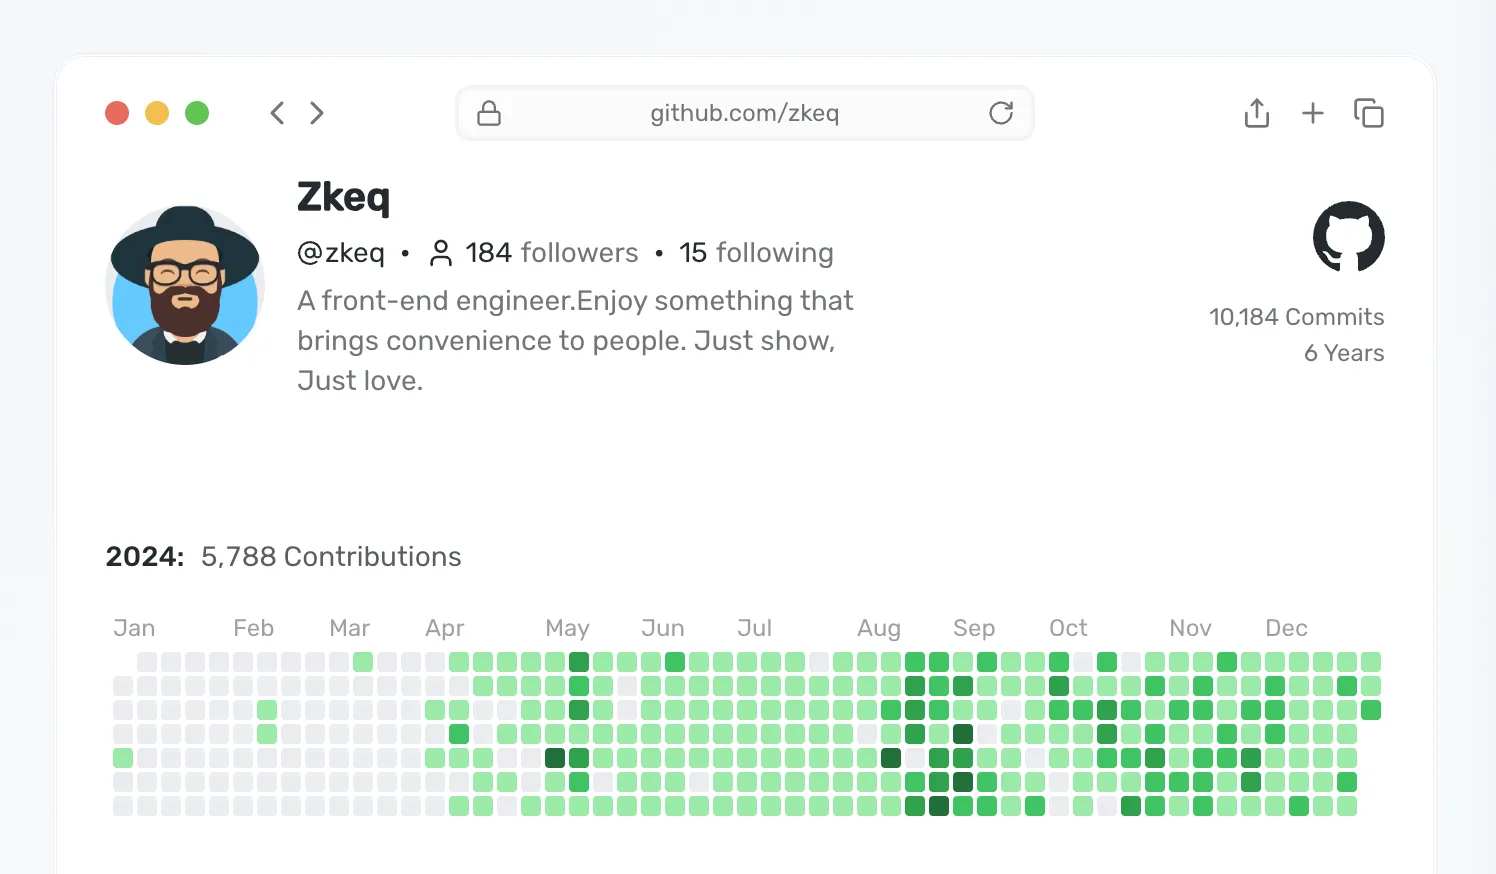Reload the page with refresh icon

point(1001,113)
